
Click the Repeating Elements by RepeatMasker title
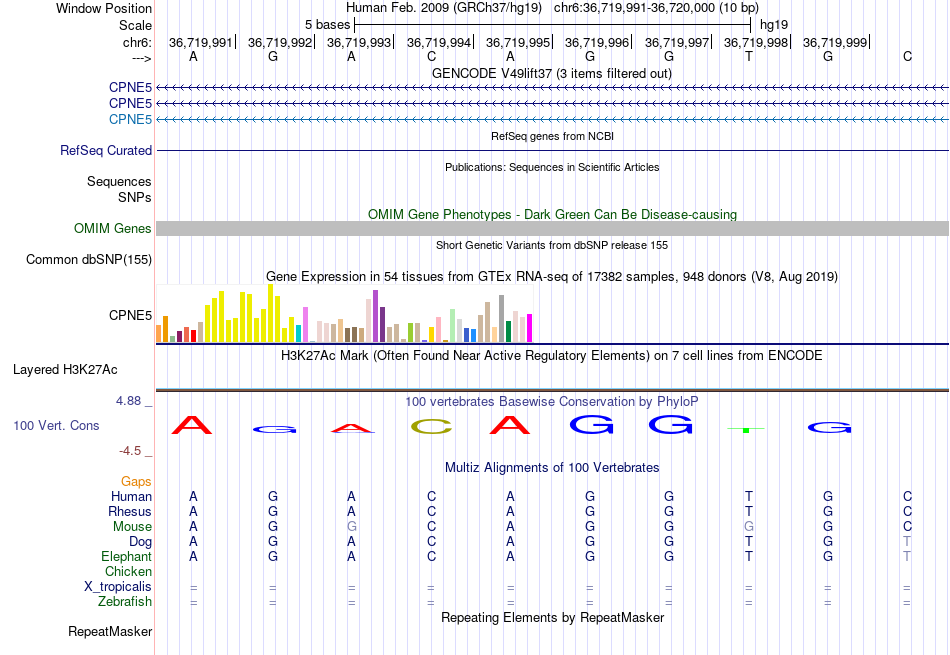553,617
